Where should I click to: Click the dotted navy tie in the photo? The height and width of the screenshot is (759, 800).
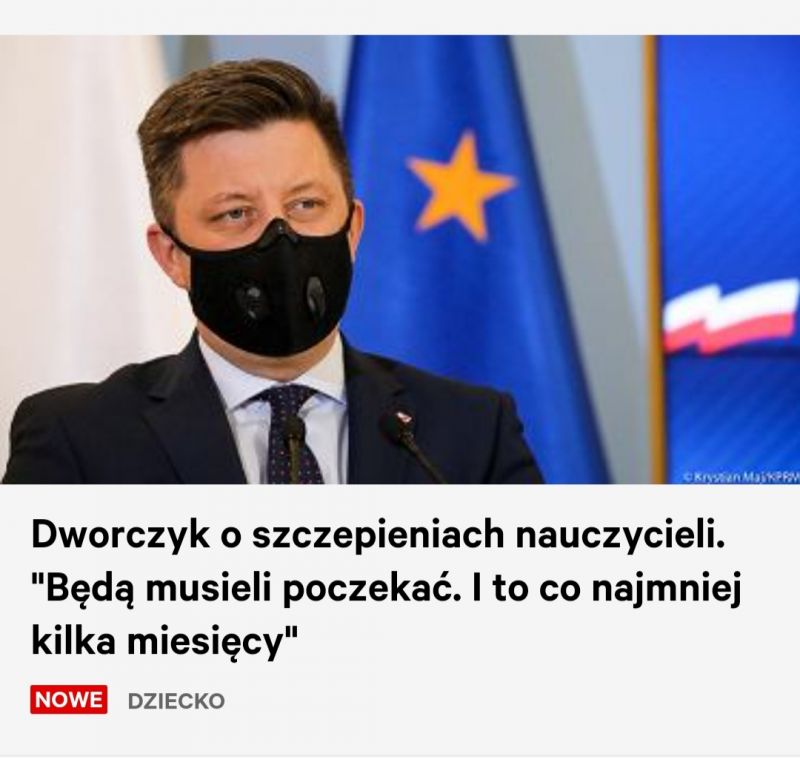click(290, 432)
